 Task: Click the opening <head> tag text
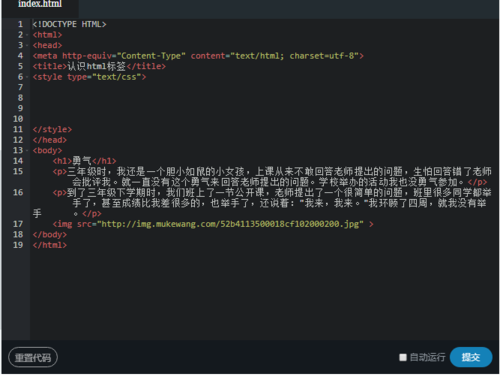[x=47, y=45]
